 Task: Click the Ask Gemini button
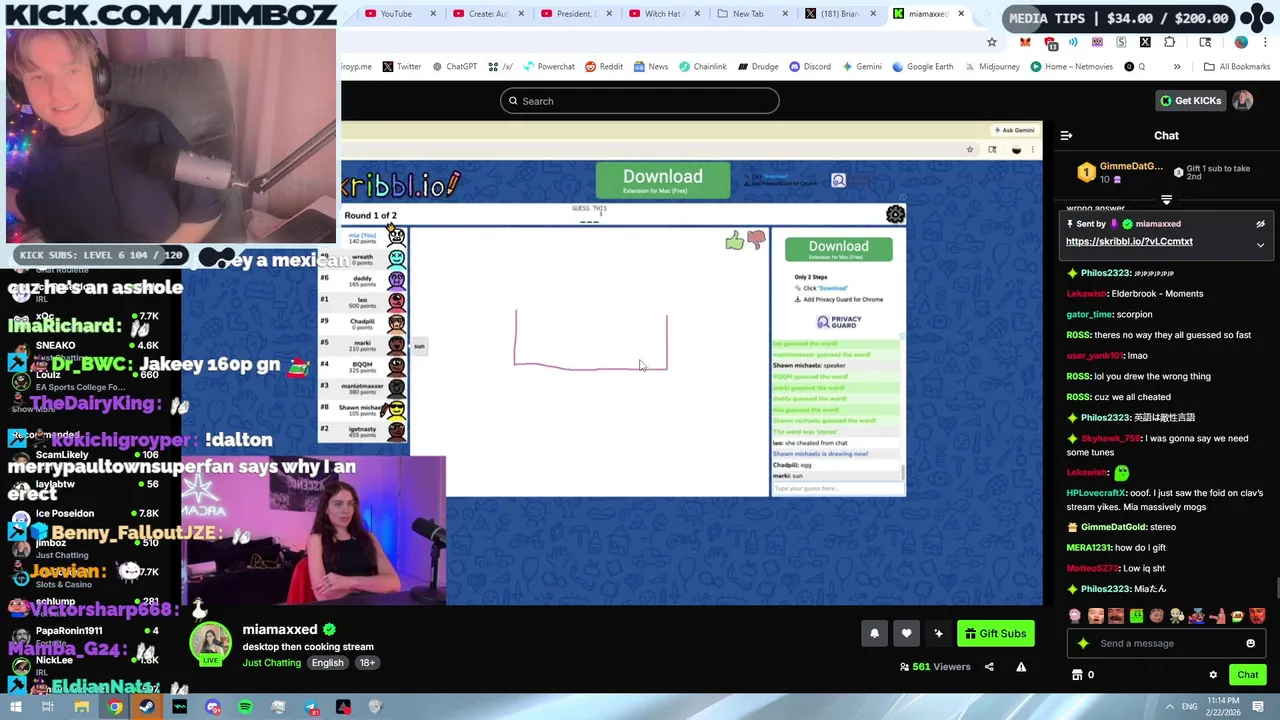click(1015, 130)
